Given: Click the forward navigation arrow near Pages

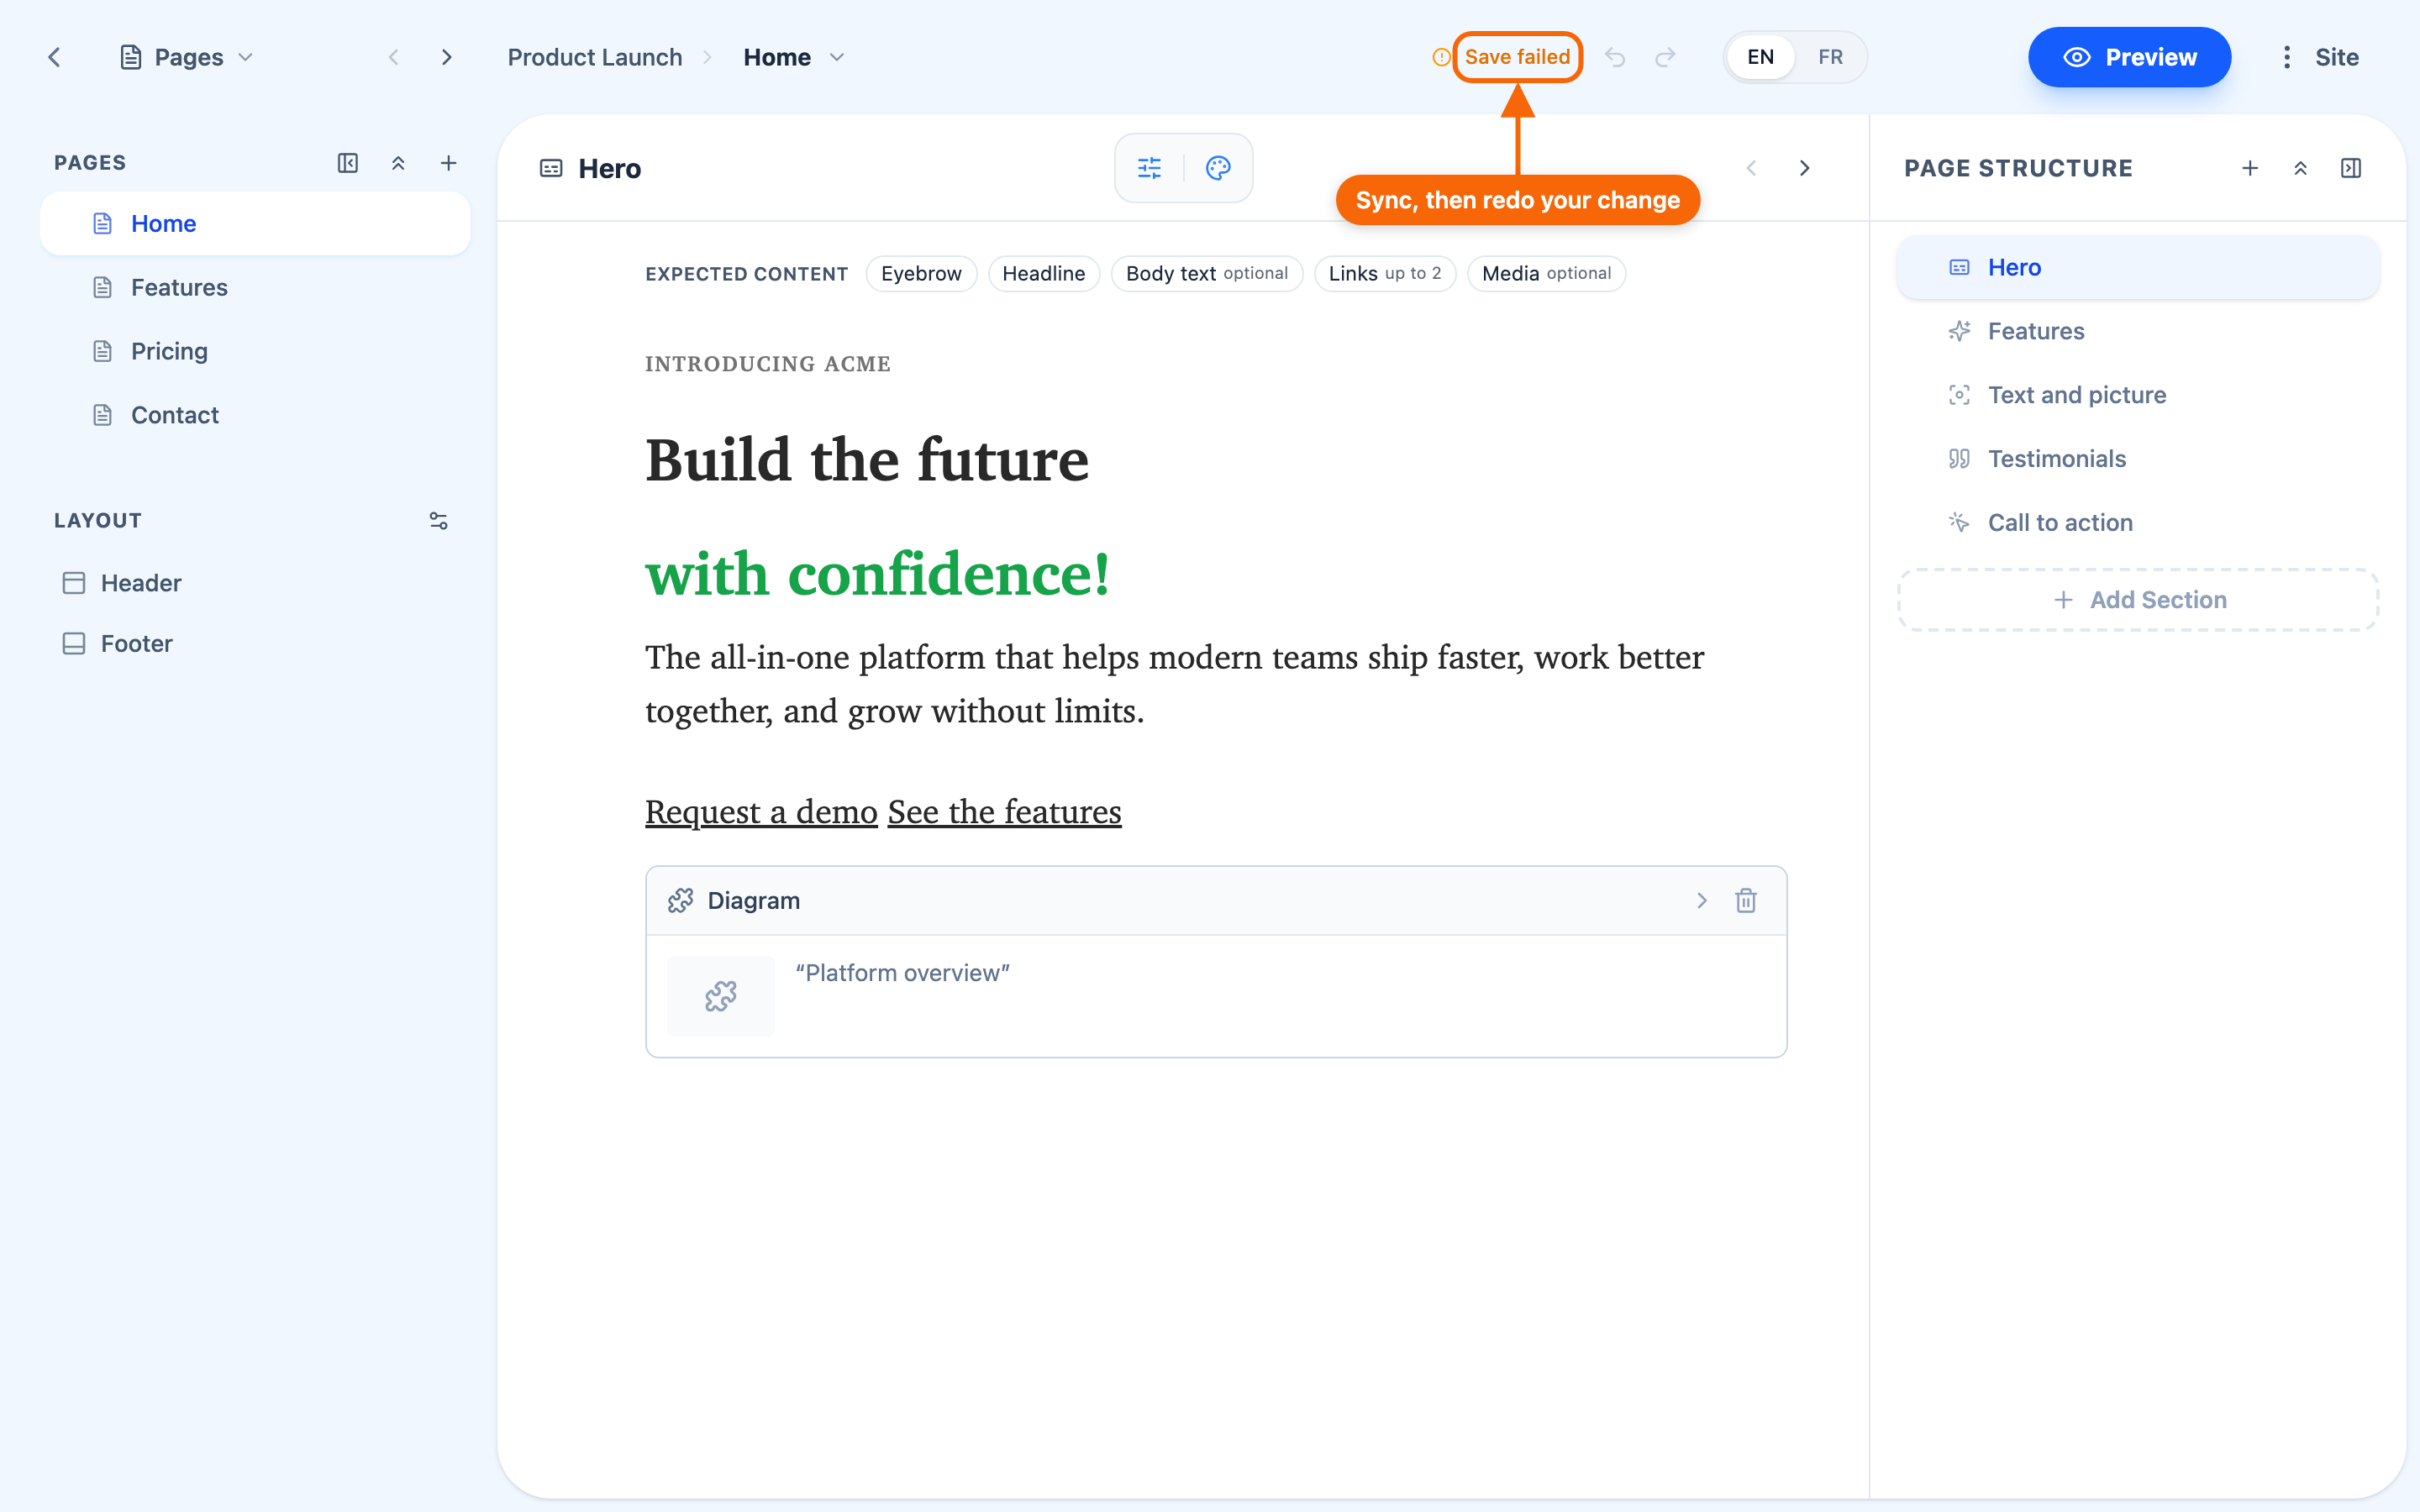Looking at the screenshot, I should (x=446, y=57).
